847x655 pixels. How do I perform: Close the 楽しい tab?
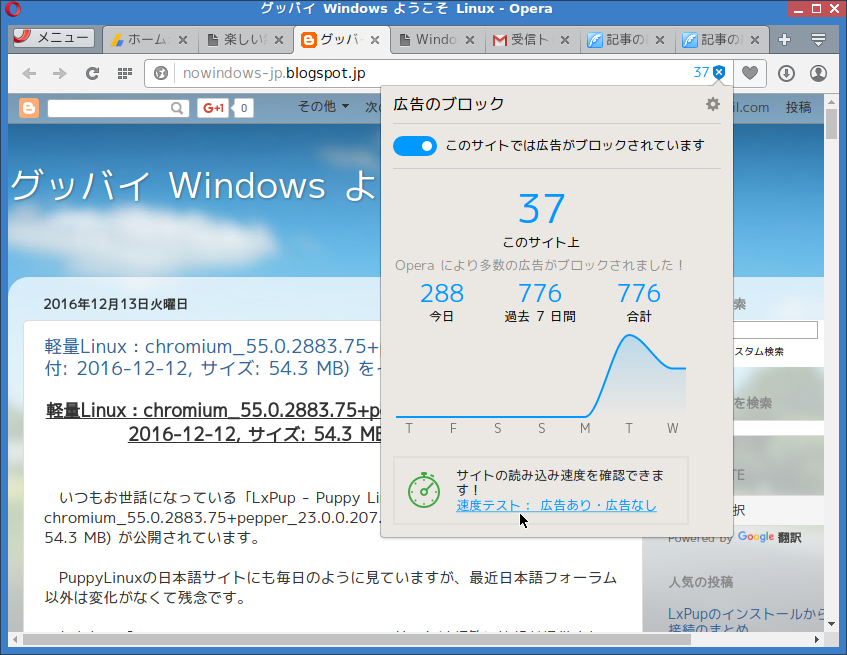[x=279, y=40]
